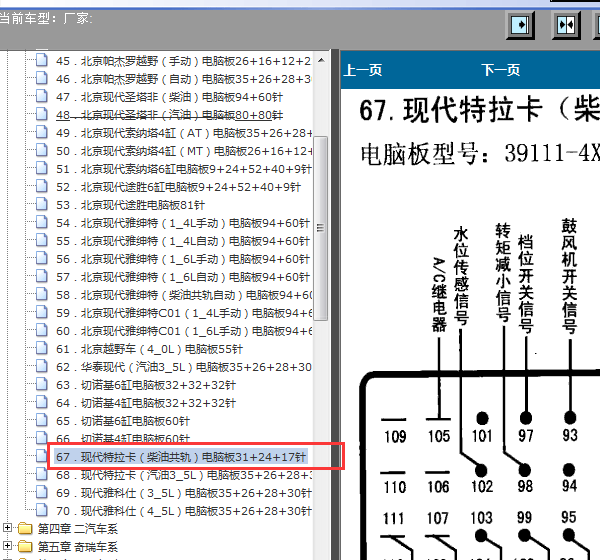The height and width of the screenshot is (560, 600).
Task: Click document icon beside item 65
Action: point(42,420)
